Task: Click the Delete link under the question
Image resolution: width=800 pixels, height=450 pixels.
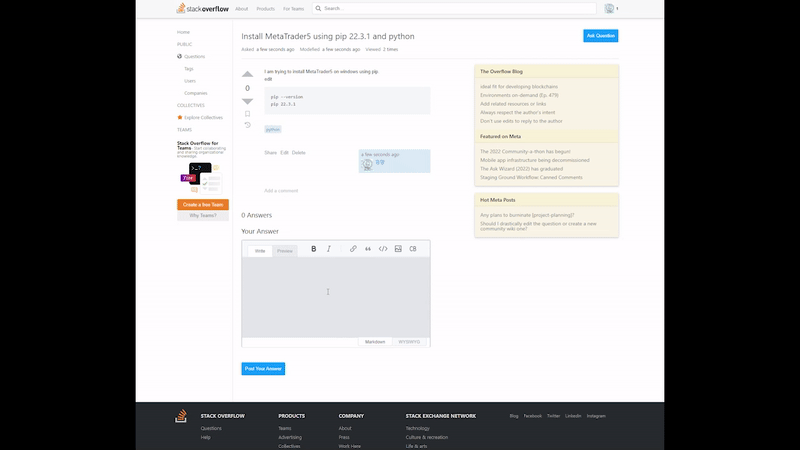Action: pyautogui.click(x=298, y=153)
